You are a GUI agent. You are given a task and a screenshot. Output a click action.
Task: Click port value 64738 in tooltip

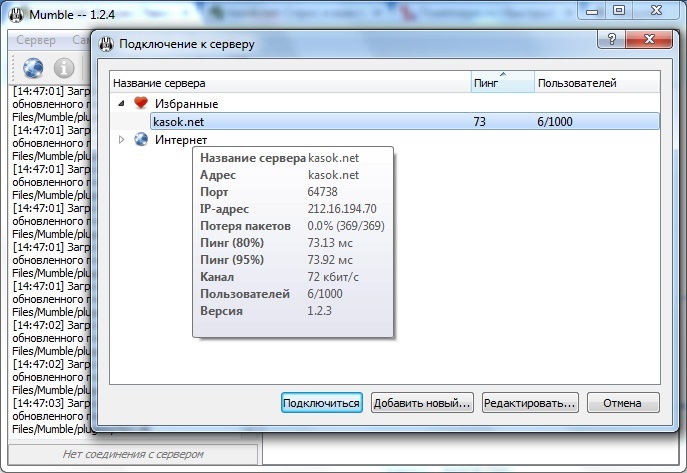[x=322, y=191]
